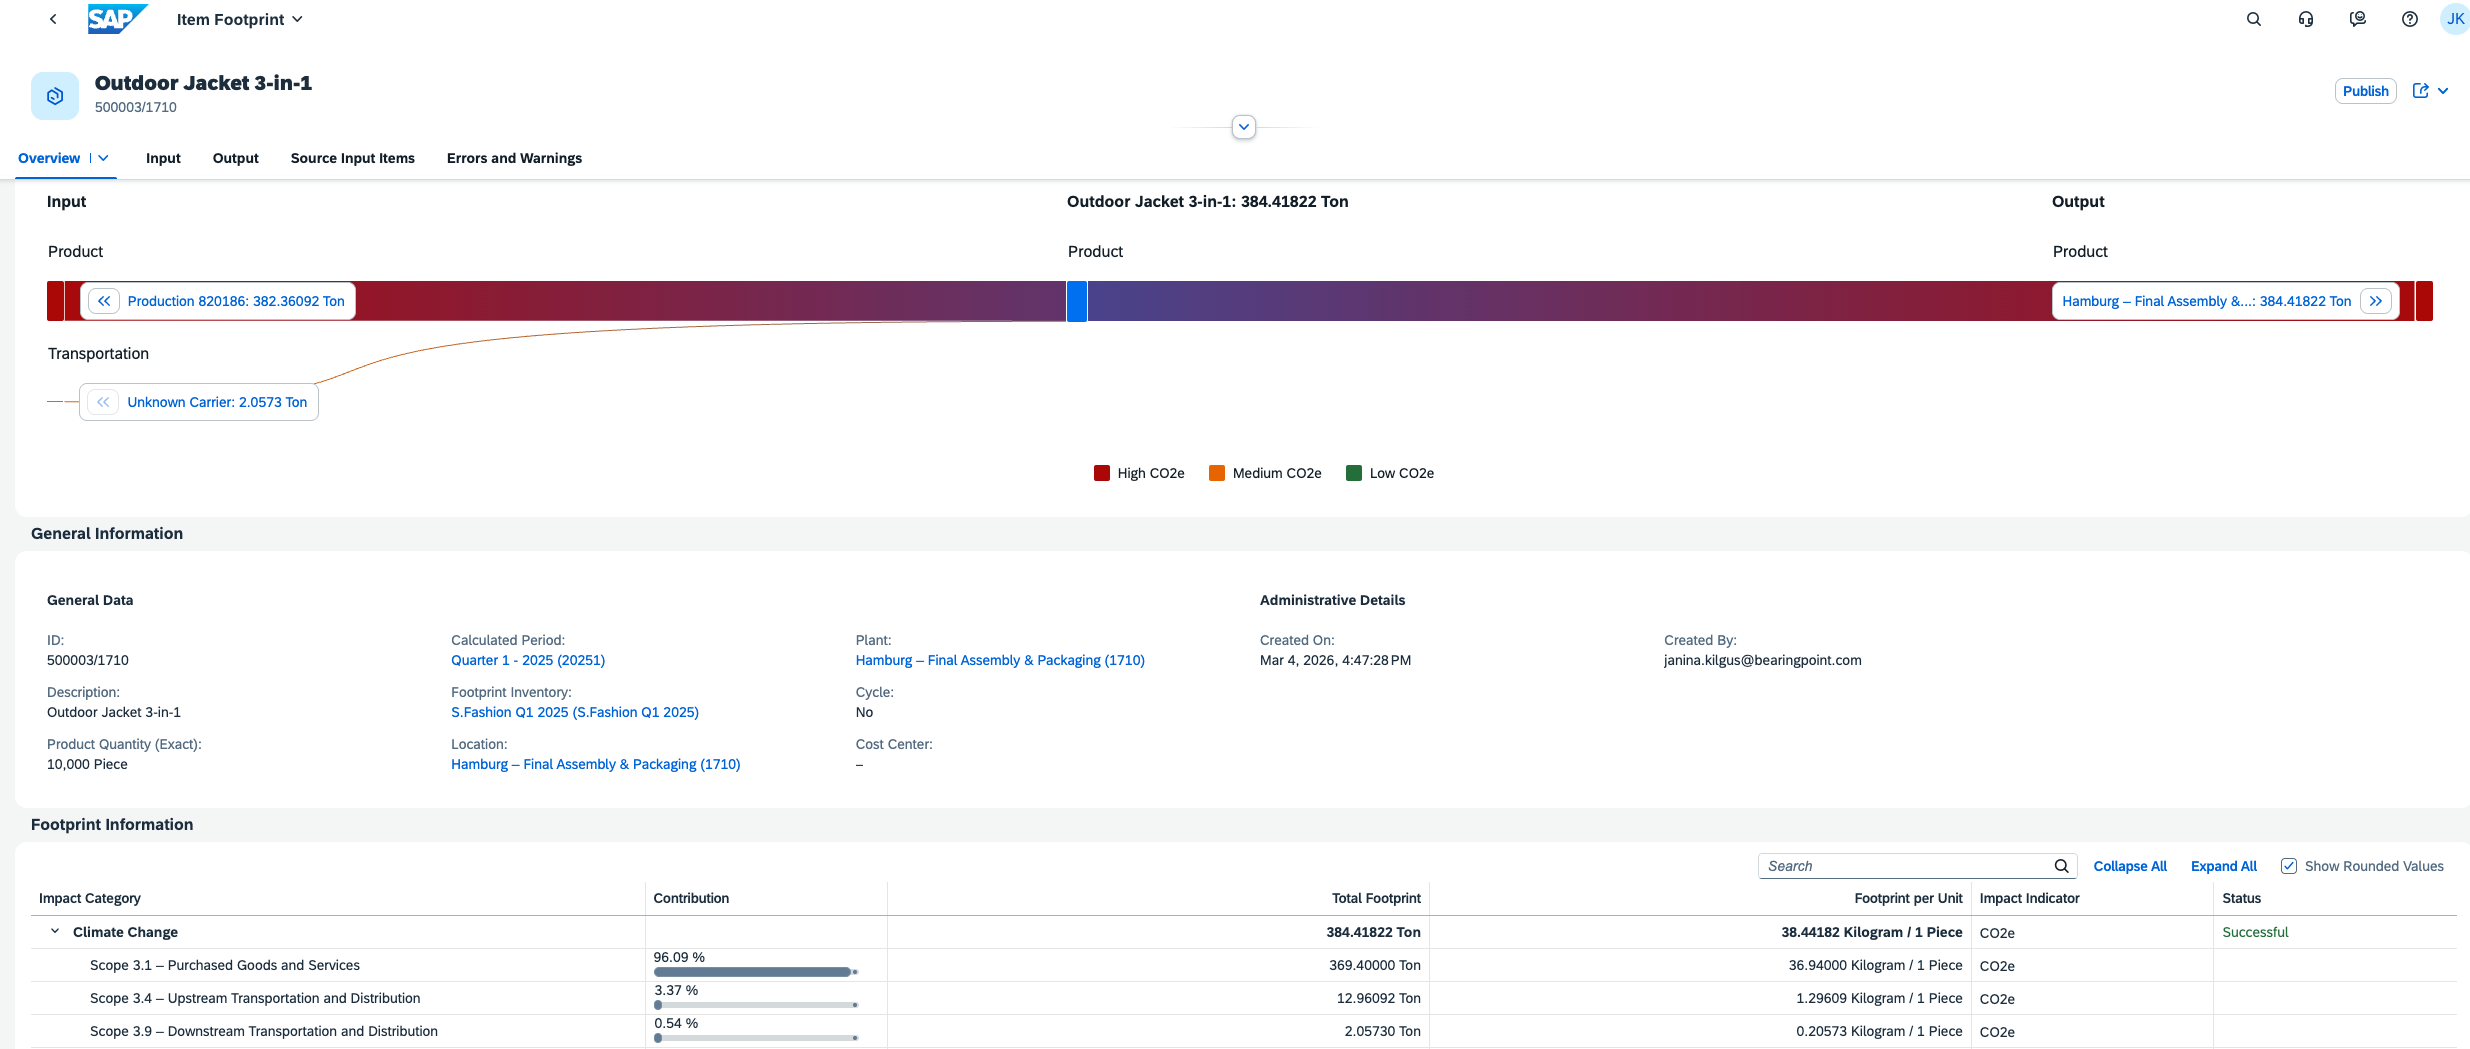Open the Item Footprint title dropdown
The image size is (2470, 1049).
(x=239, y=19)
